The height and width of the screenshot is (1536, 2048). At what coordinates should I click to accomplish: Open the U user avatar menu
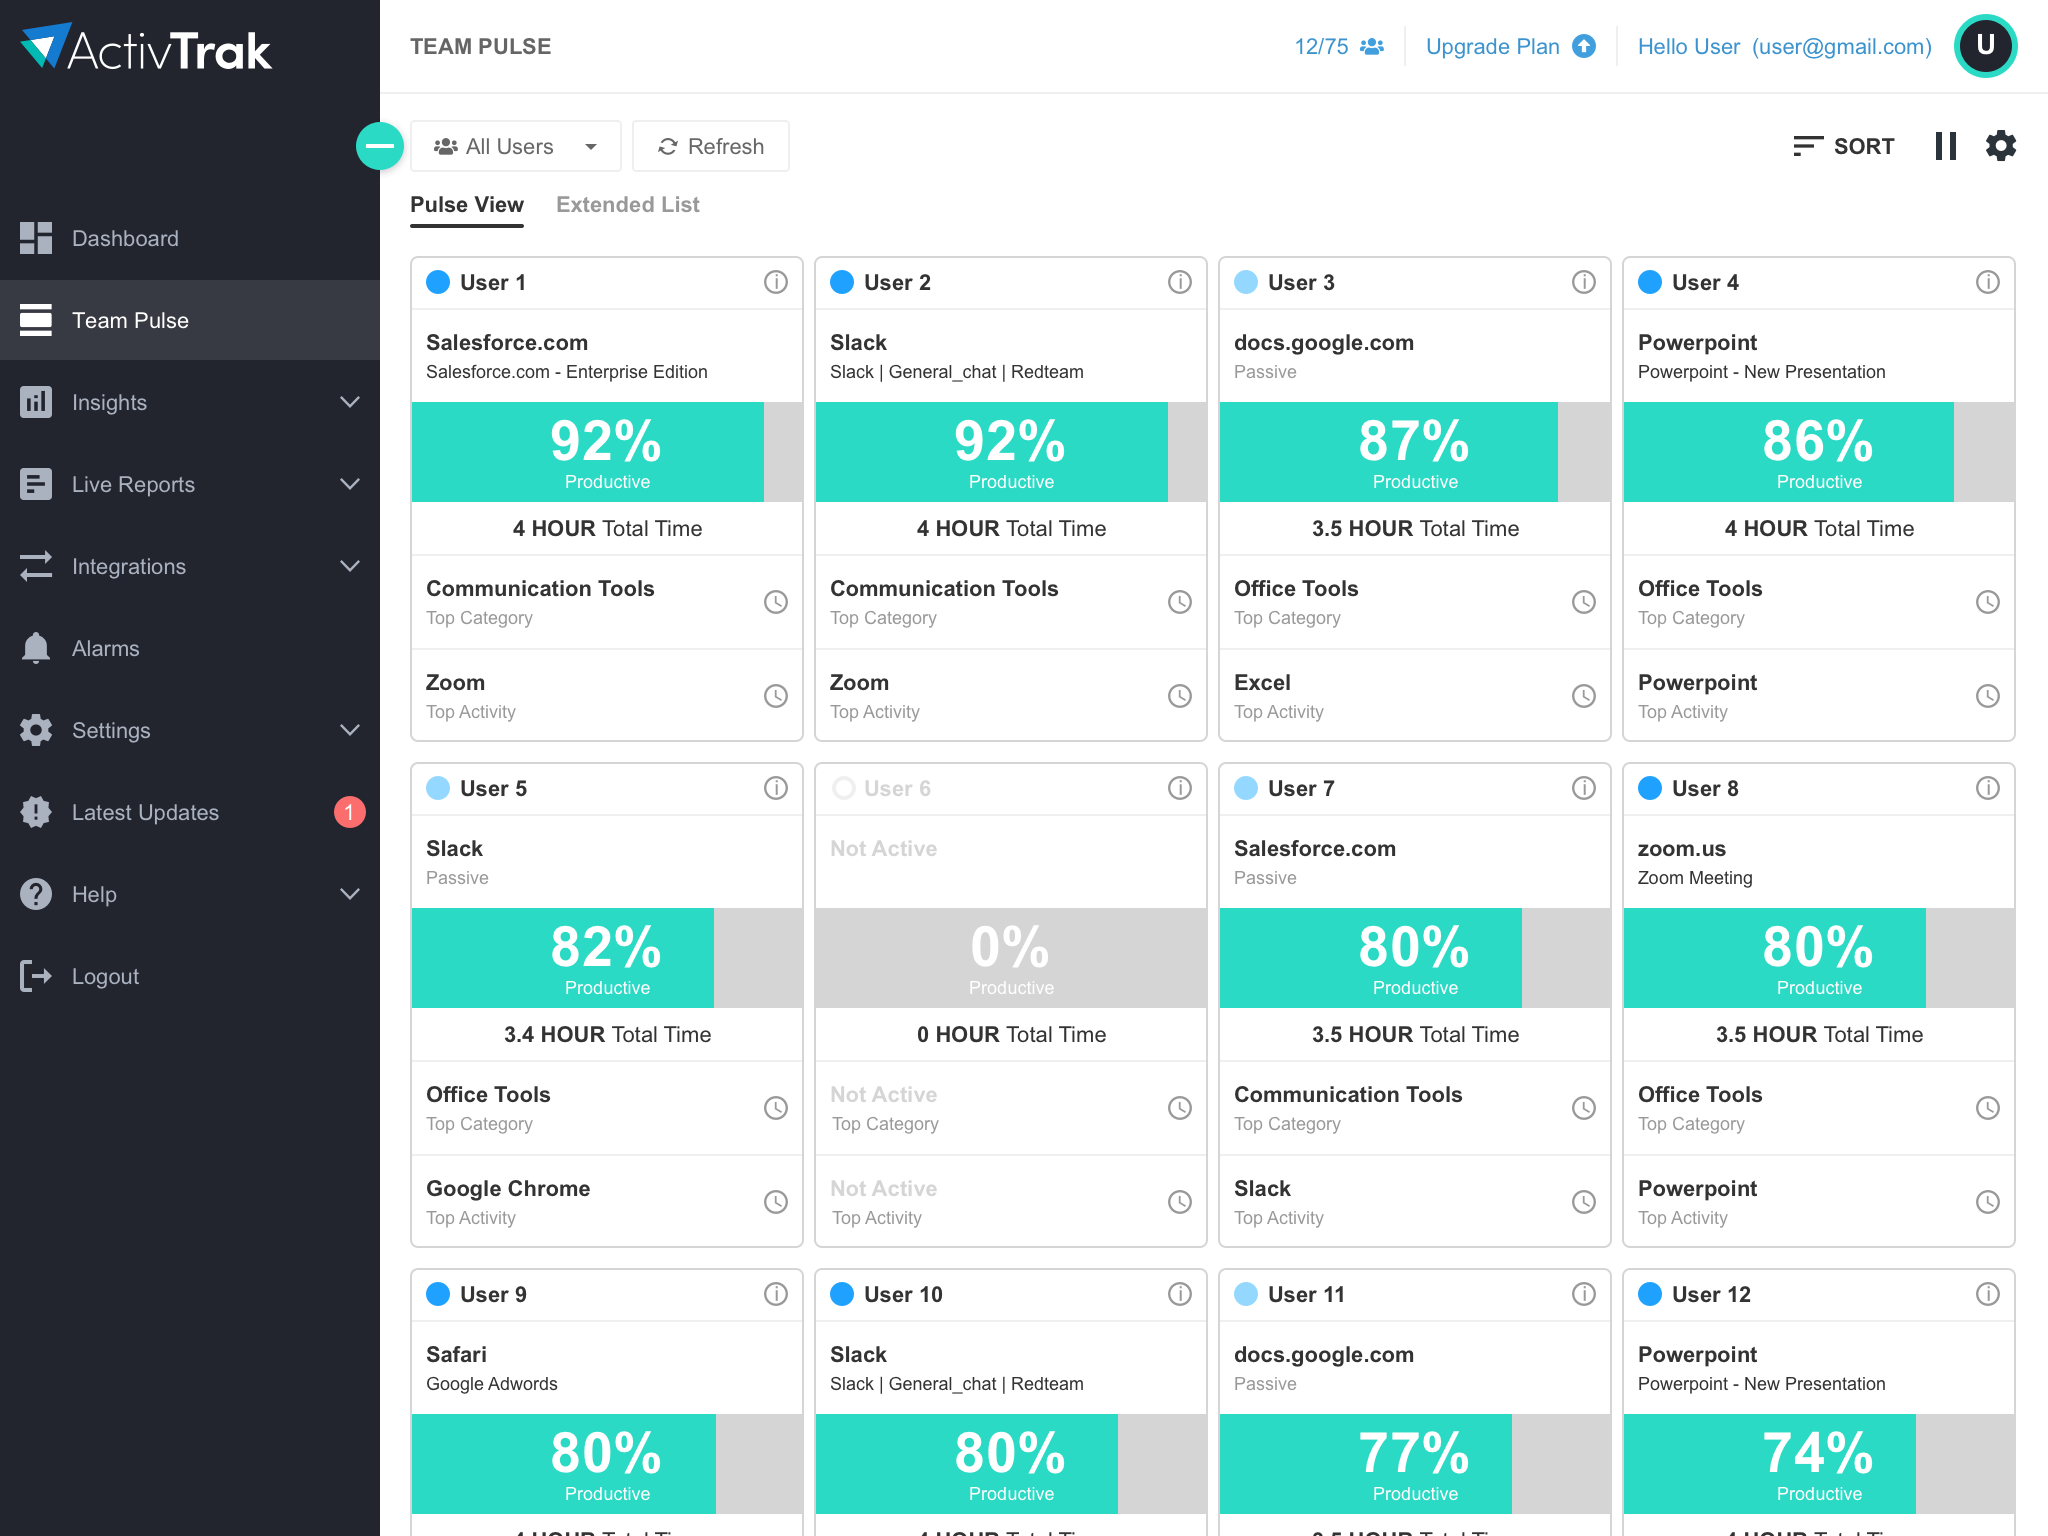tap(1986, 46)
